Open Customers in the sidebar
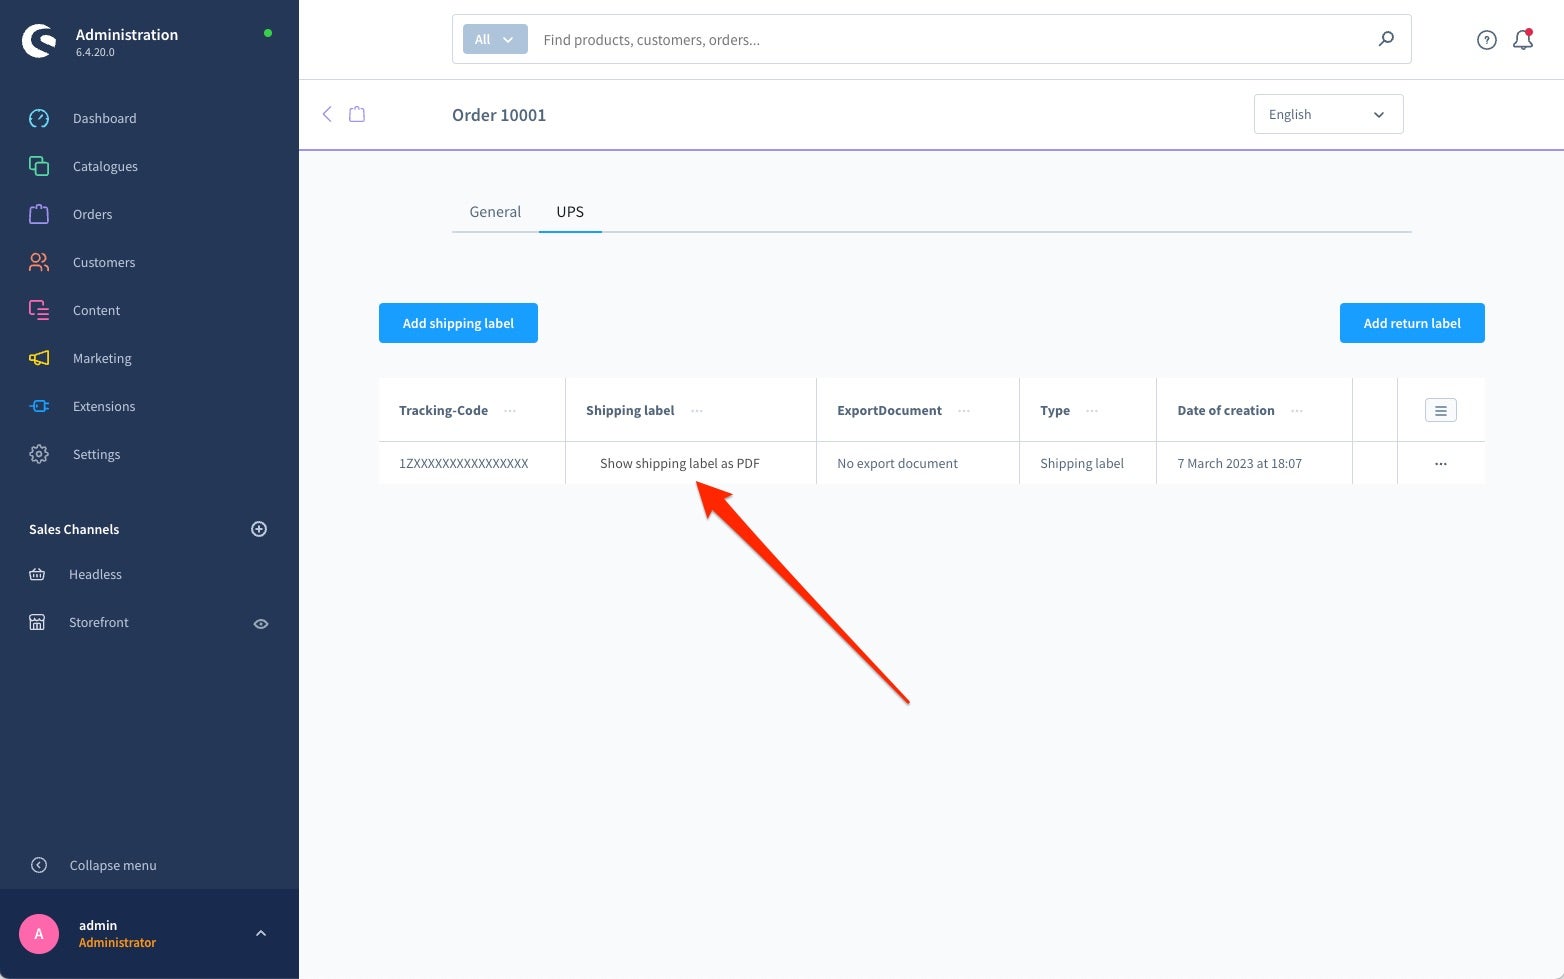 point(104,262)
